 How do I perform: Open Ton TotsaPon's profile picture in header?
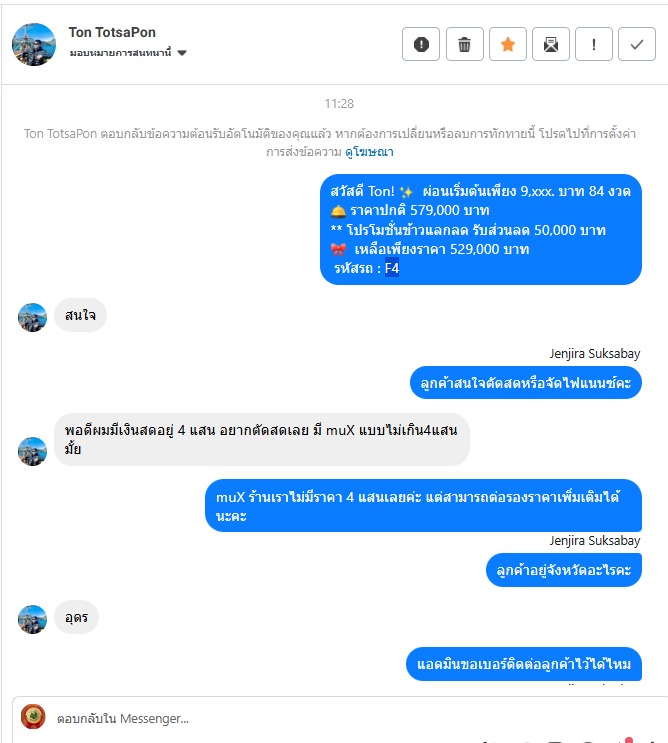pyautogui.click(x=34, y=44)
